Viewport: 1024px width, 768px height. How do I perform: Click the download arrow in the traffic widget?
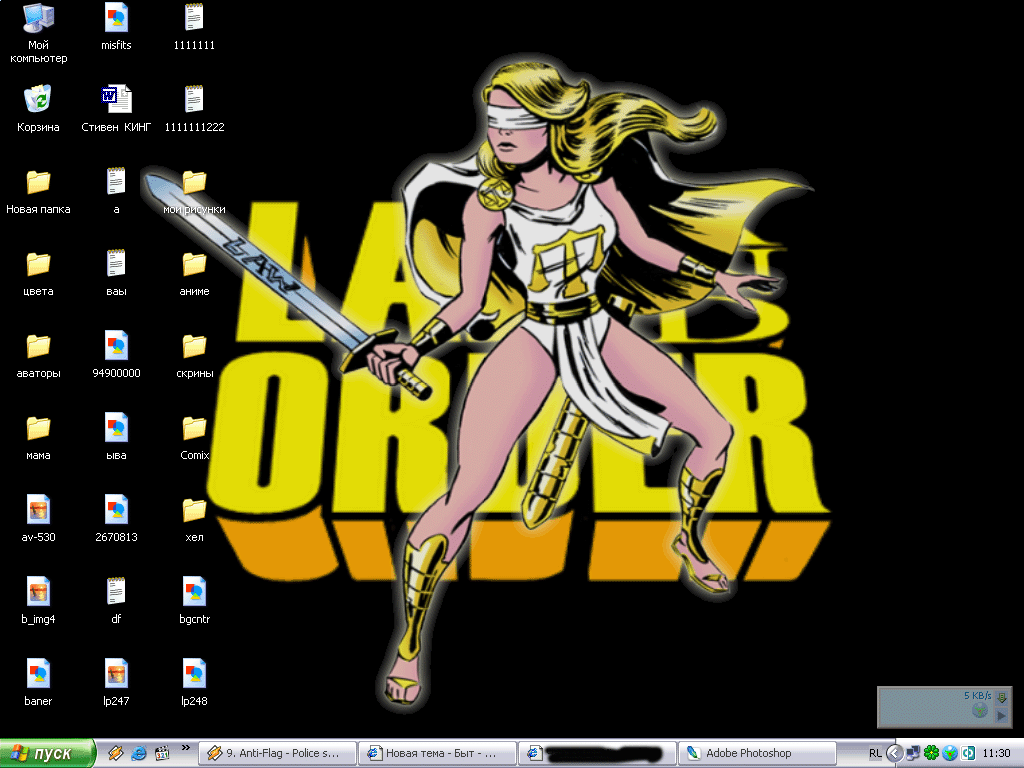(1000, 697)
